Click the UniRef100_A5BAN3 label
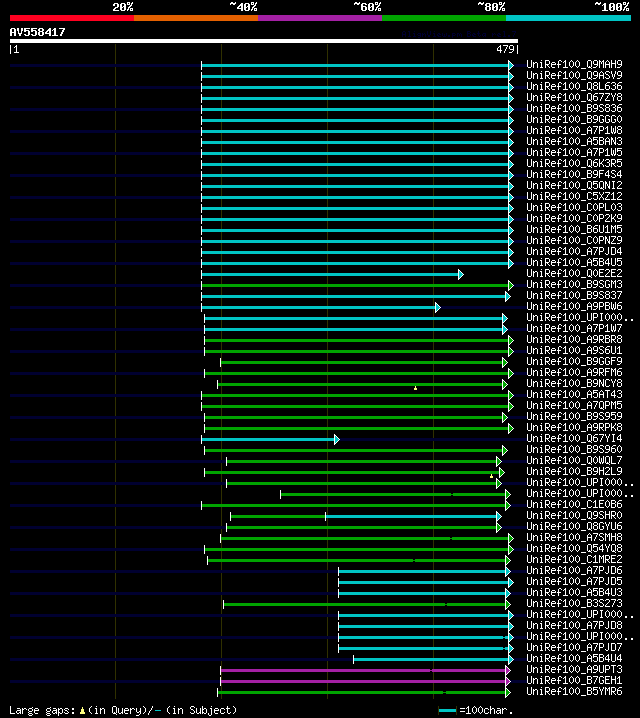This screenshot has height=718, width=640. tap(574, 141)
